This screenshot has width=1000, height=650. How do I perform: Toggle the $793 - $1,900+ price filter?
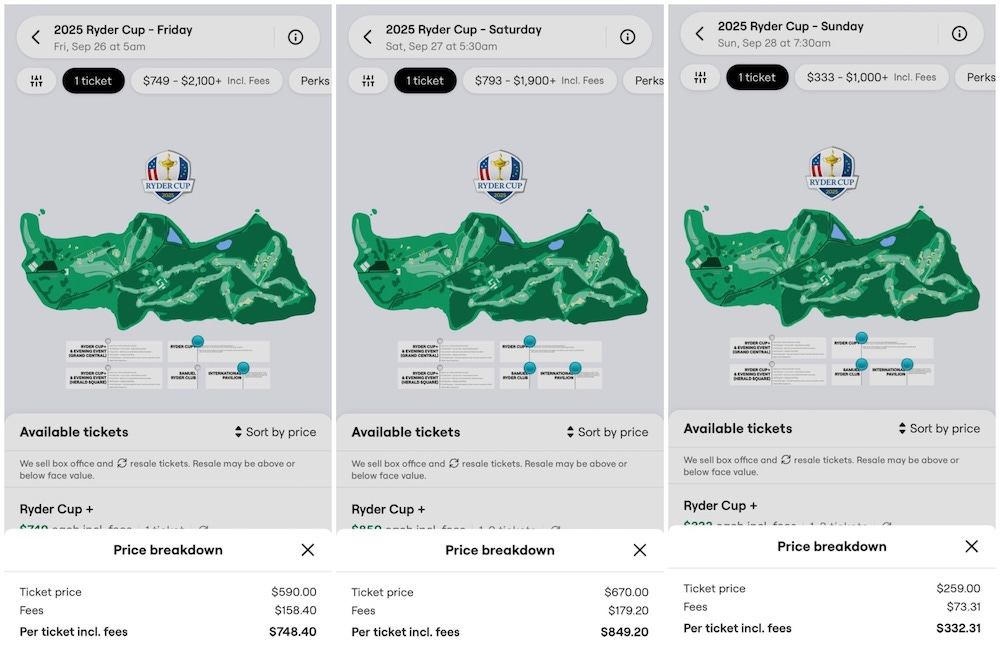[539, 81]
